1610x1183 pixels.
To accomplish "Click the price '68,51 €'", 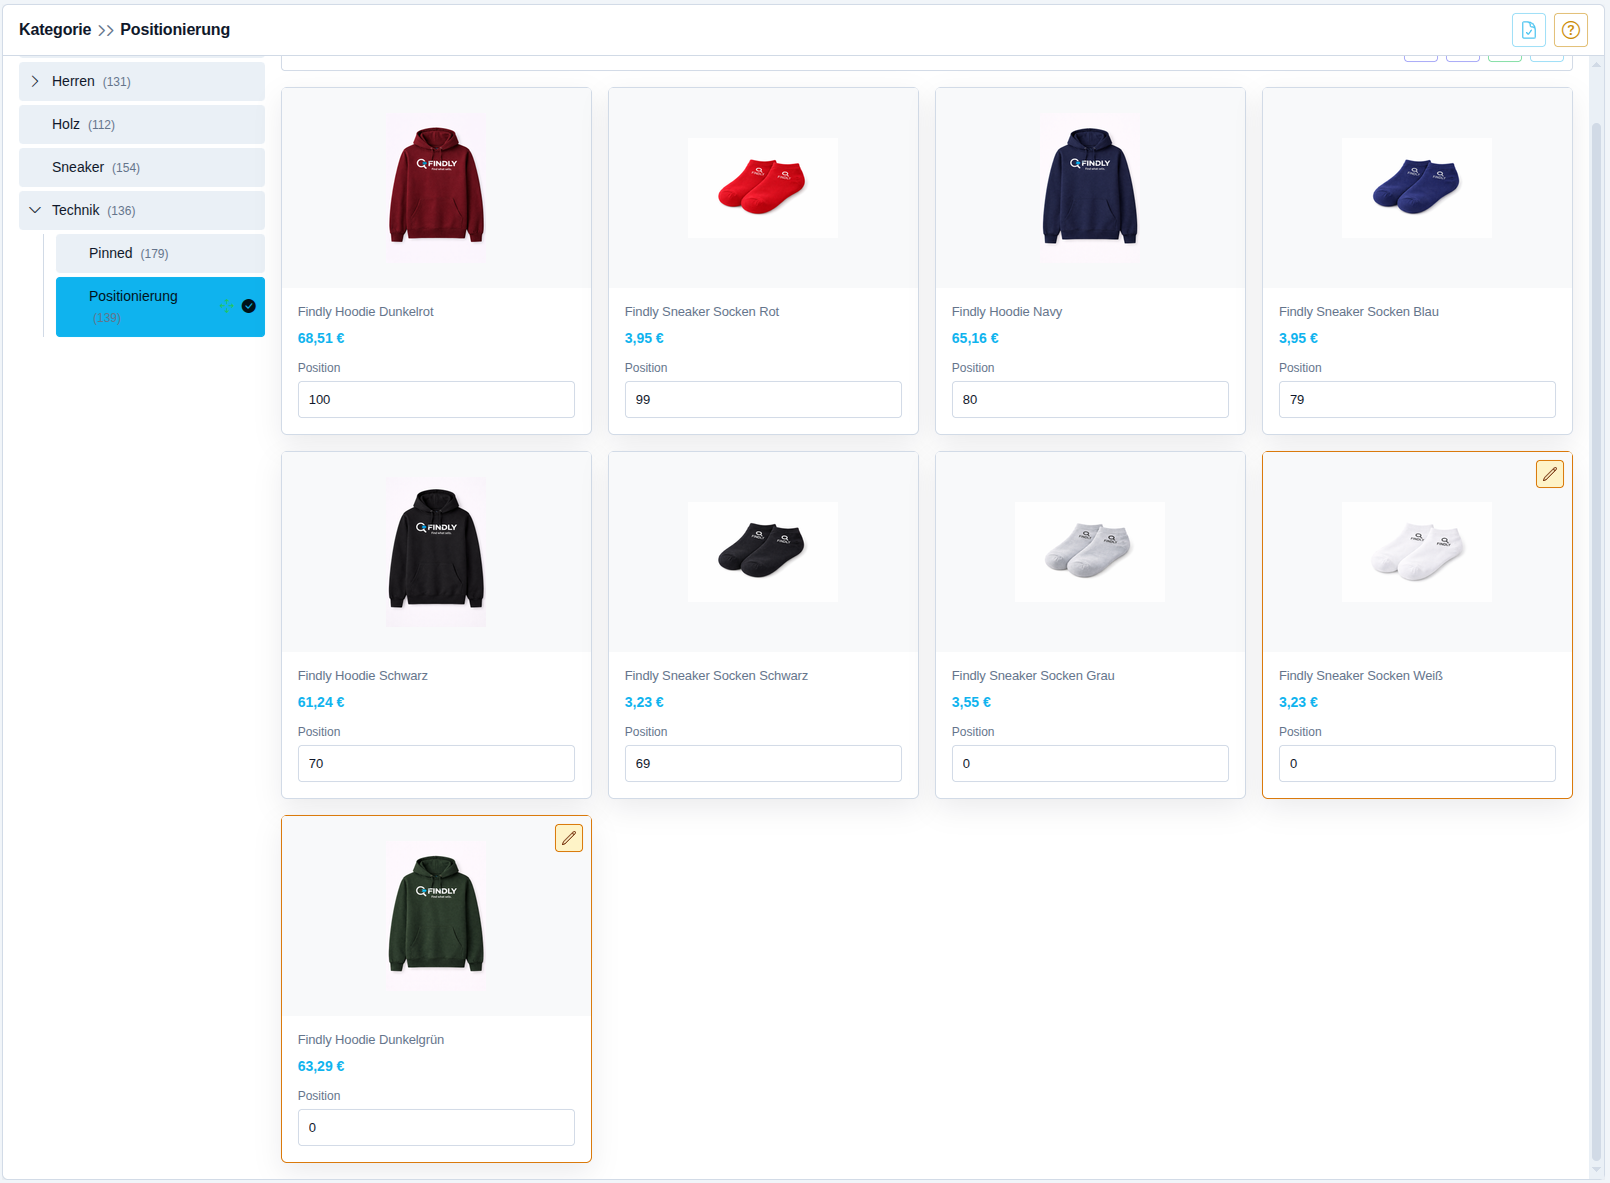I will tap(321, 338).
